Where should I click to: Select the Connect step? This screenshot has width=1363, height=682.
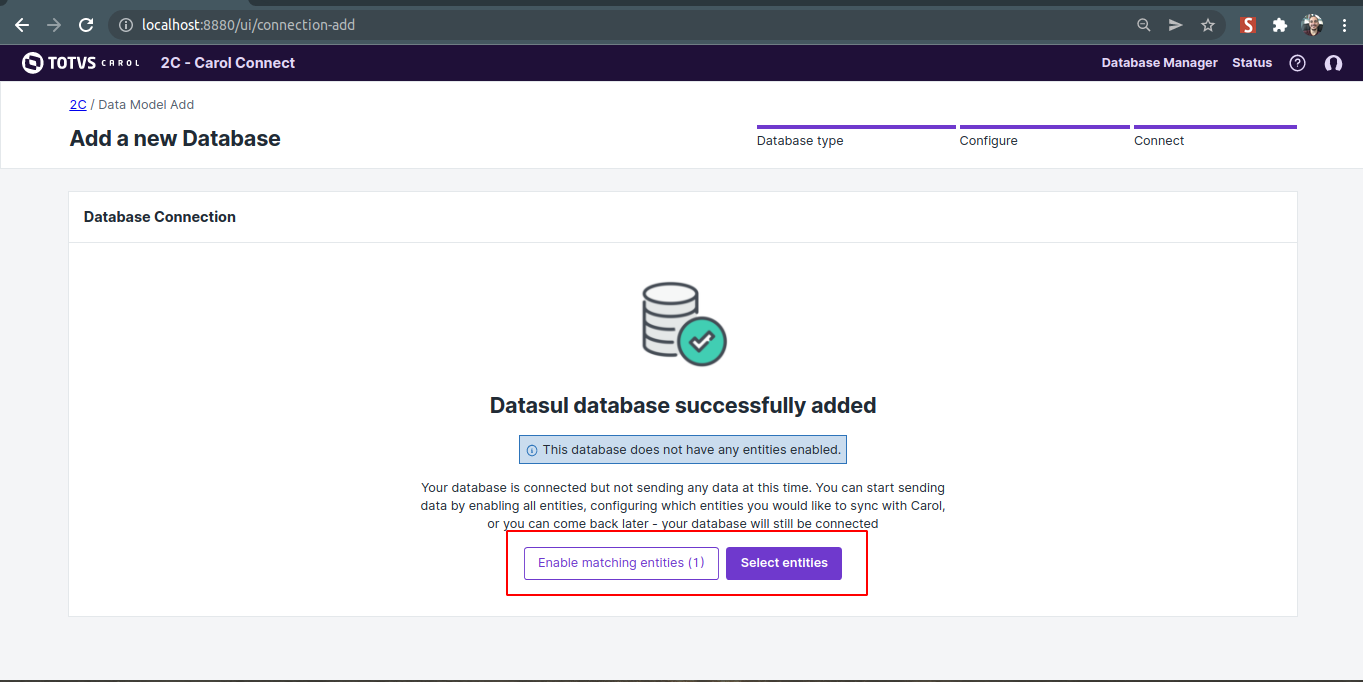[x=1215, y=137]
